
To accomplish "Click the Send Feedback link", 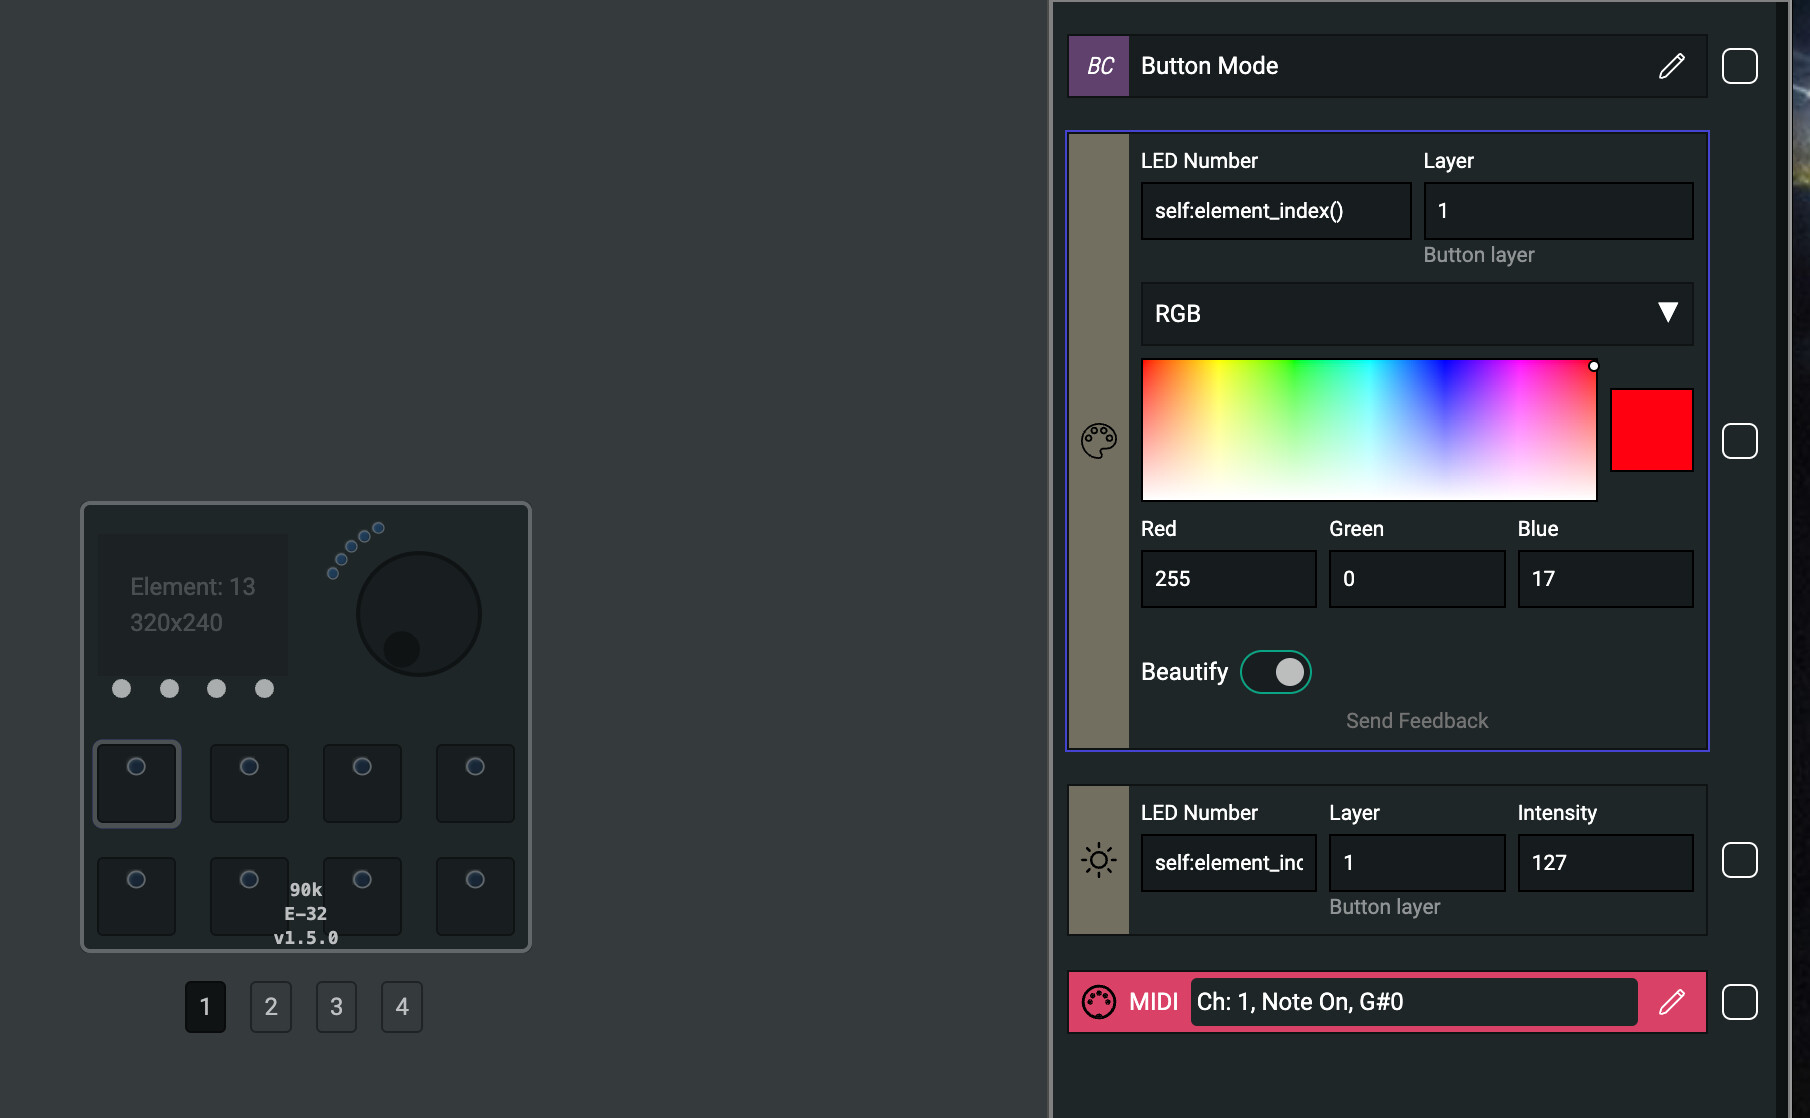I will click(1416, 721).
